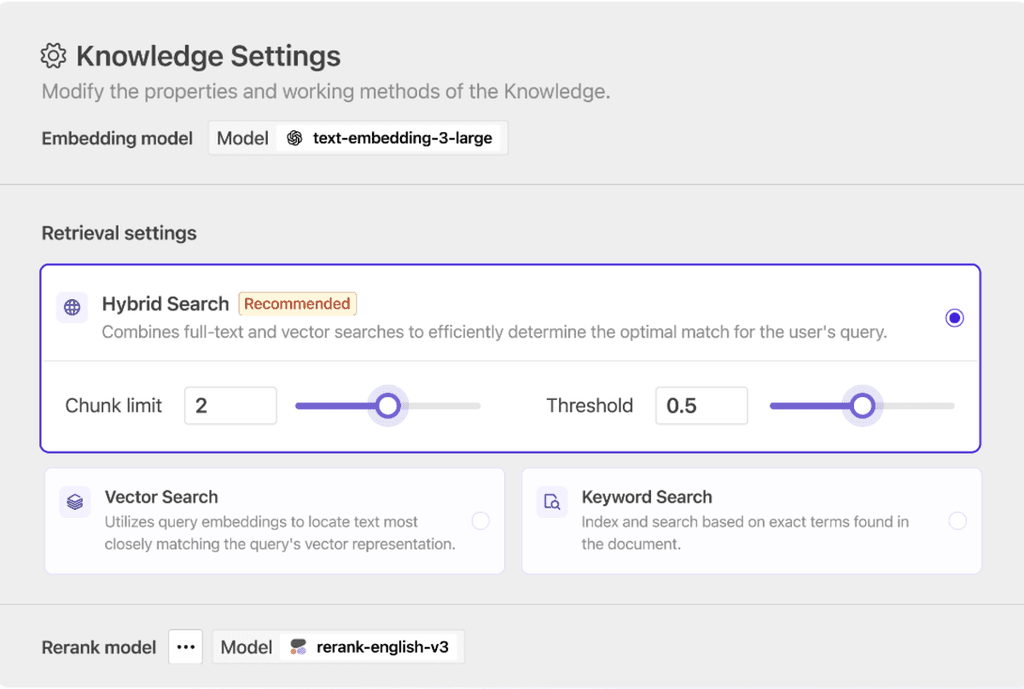
Task: Click the Chunk limit input showing 2
Action: tap(230, 405)
